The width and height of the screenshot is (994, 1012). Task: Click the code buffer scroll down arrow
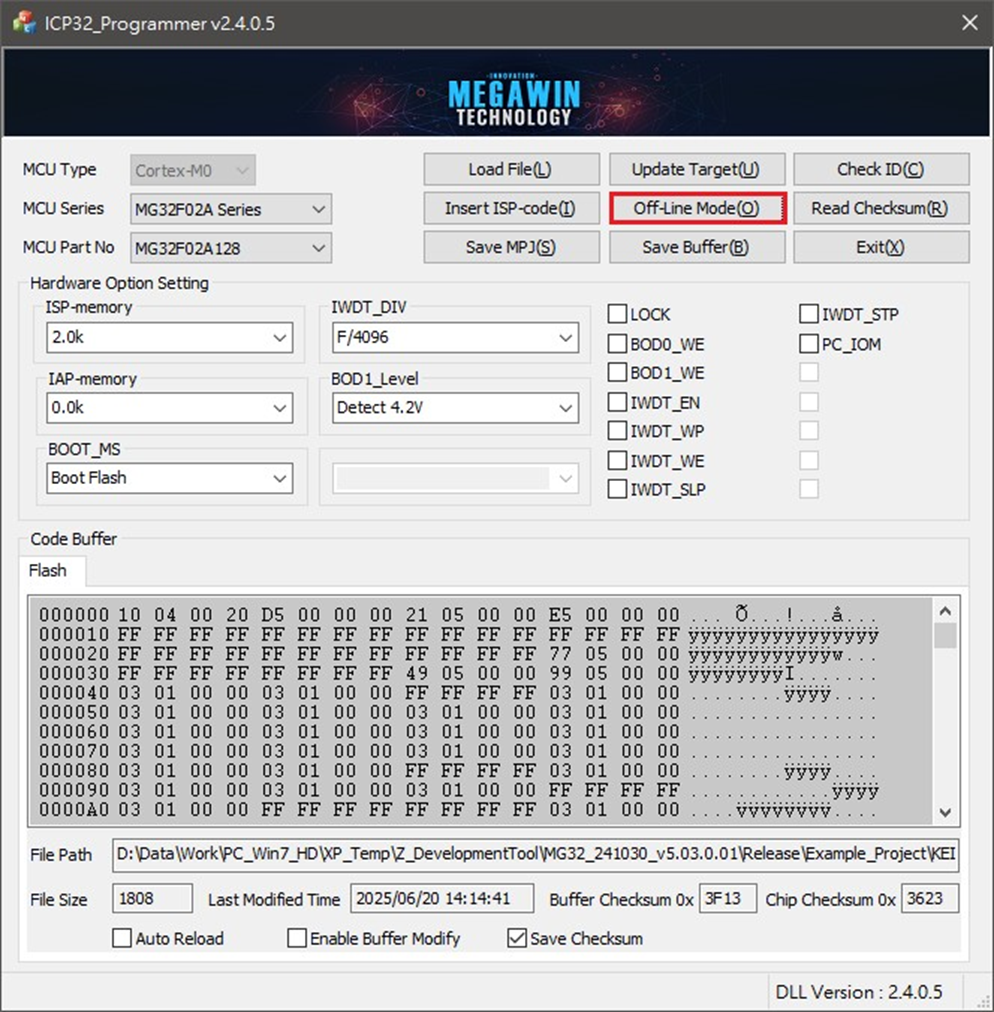pos(946,813)
